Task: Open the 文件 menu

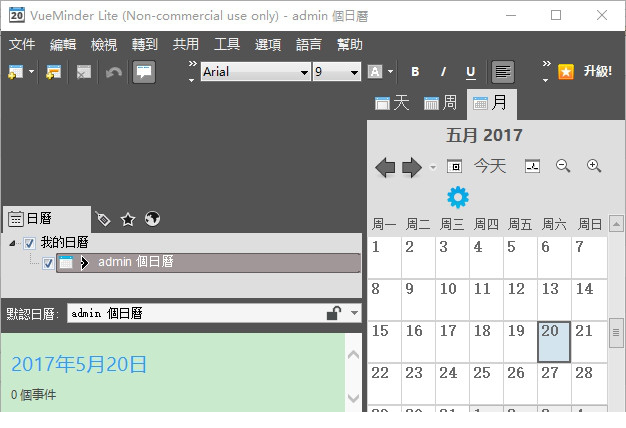Action: (22, 44)
